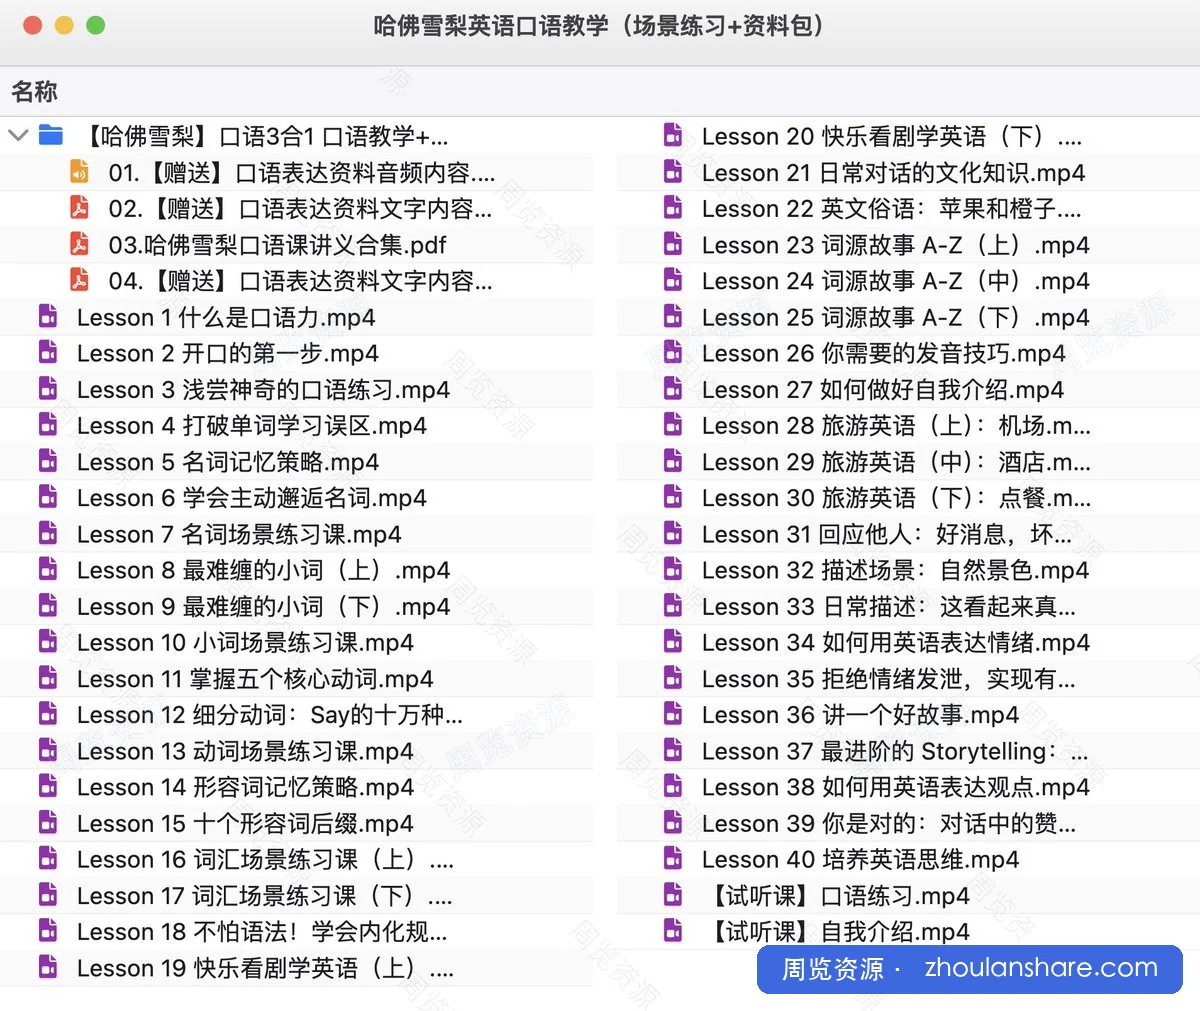1200x1011 pixels.
Task: Click video icon of Lesson 18 不怕语法
Action: (x=48, y=931)
